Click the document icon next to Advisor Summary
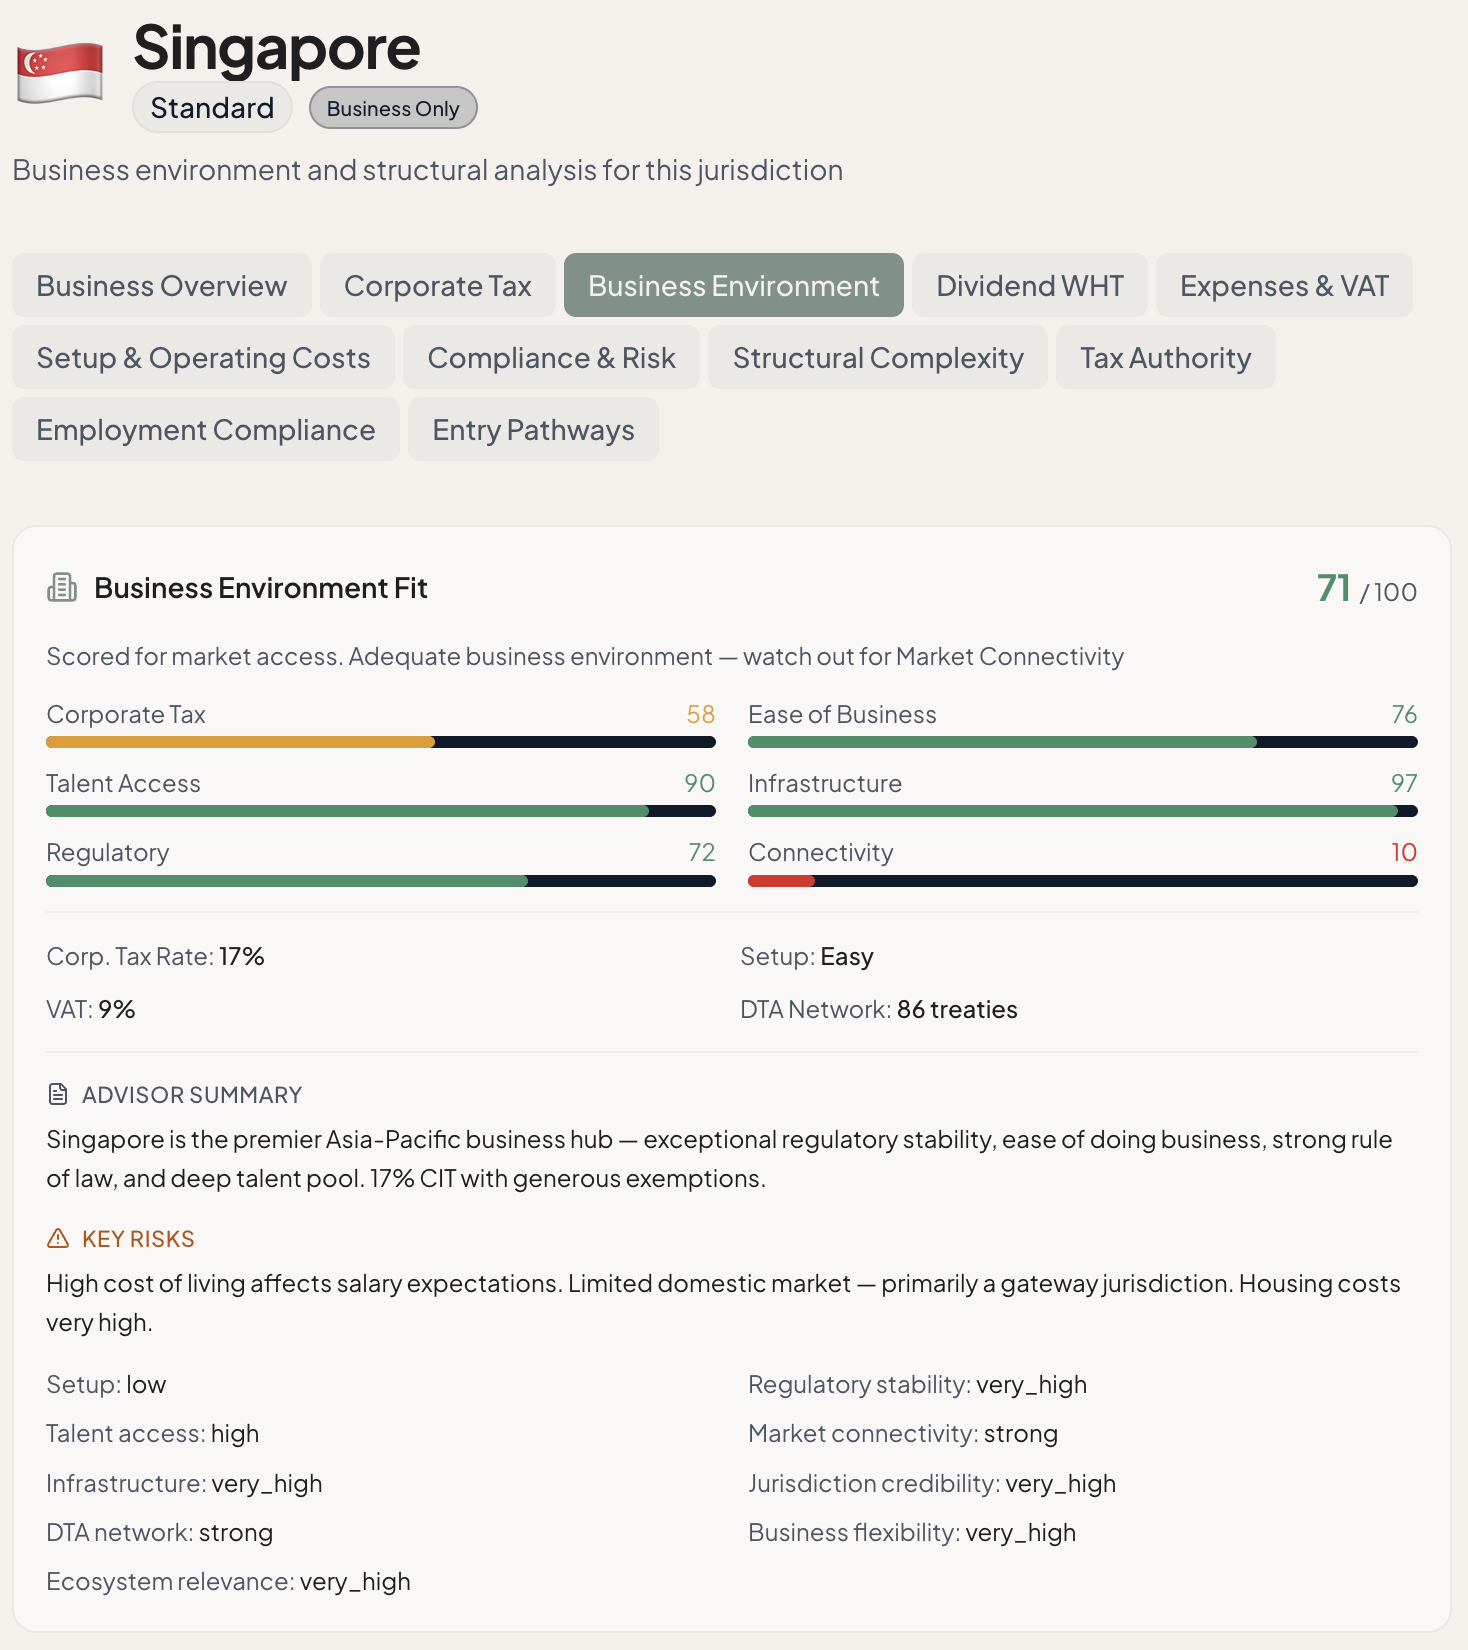 [58, 1094]
